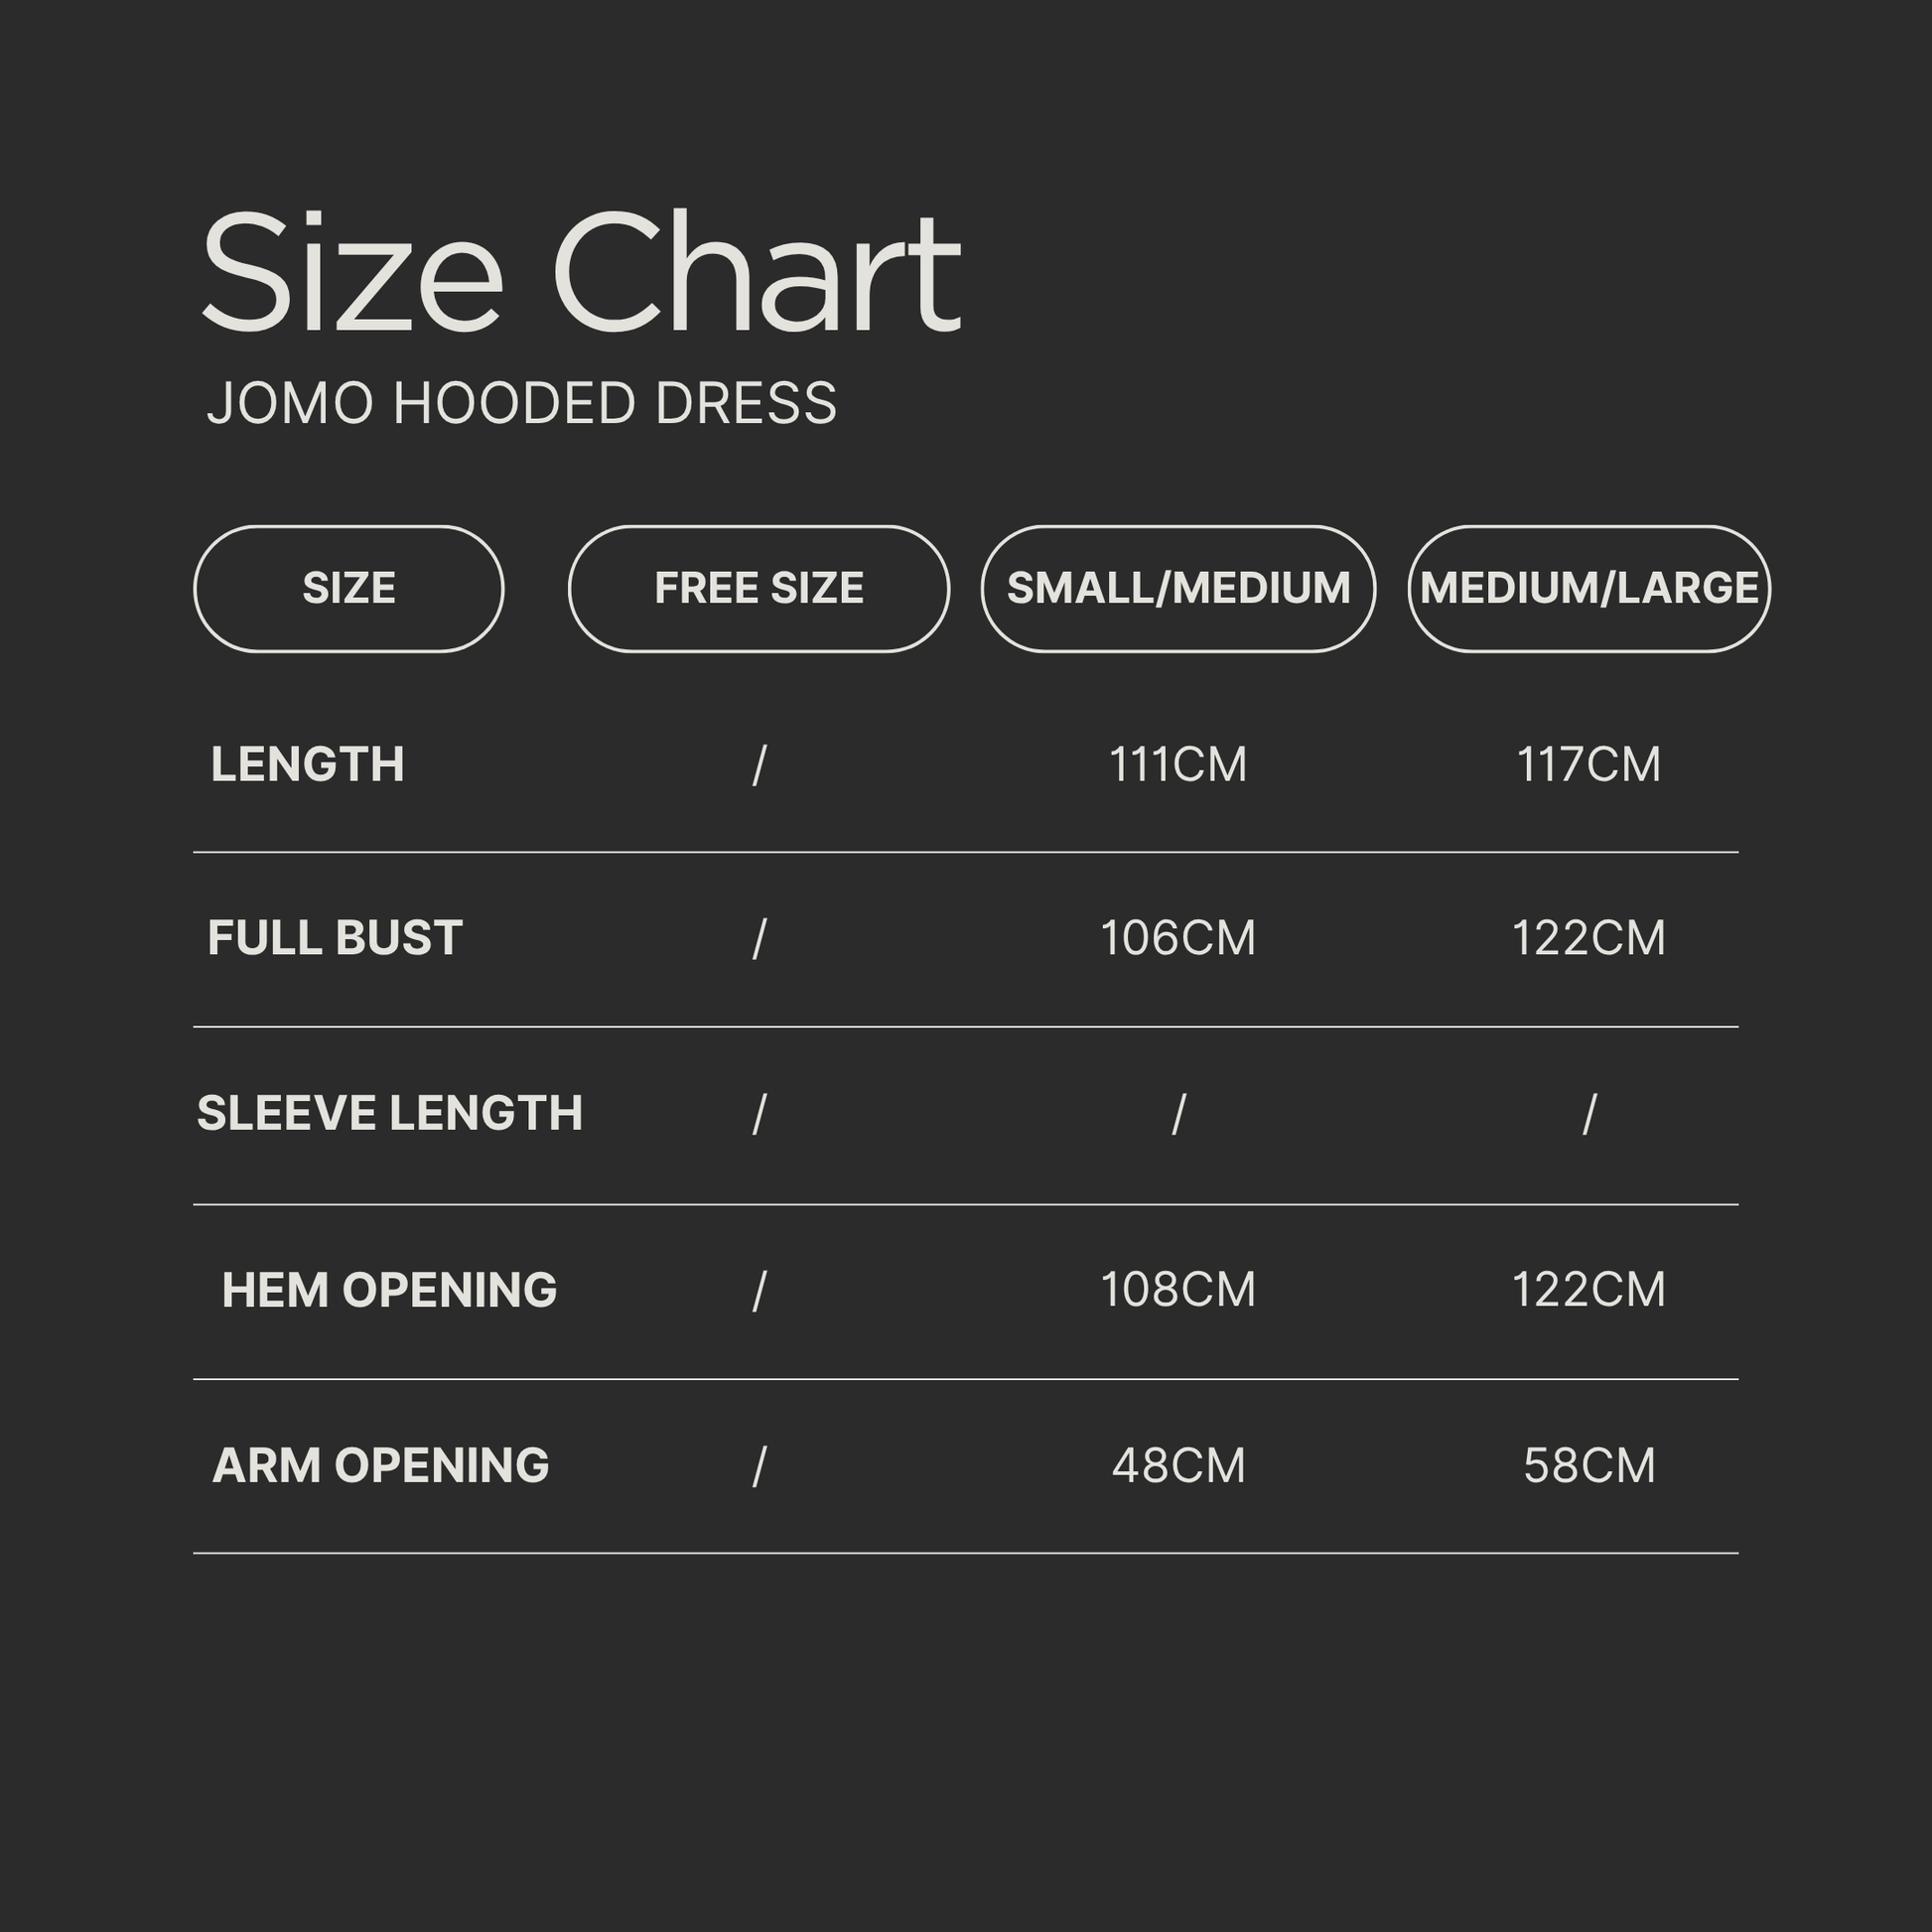Choose the SMALL/MEDIUM size pill
Screen dimensions: 1932x1932
pos(1178,588)
